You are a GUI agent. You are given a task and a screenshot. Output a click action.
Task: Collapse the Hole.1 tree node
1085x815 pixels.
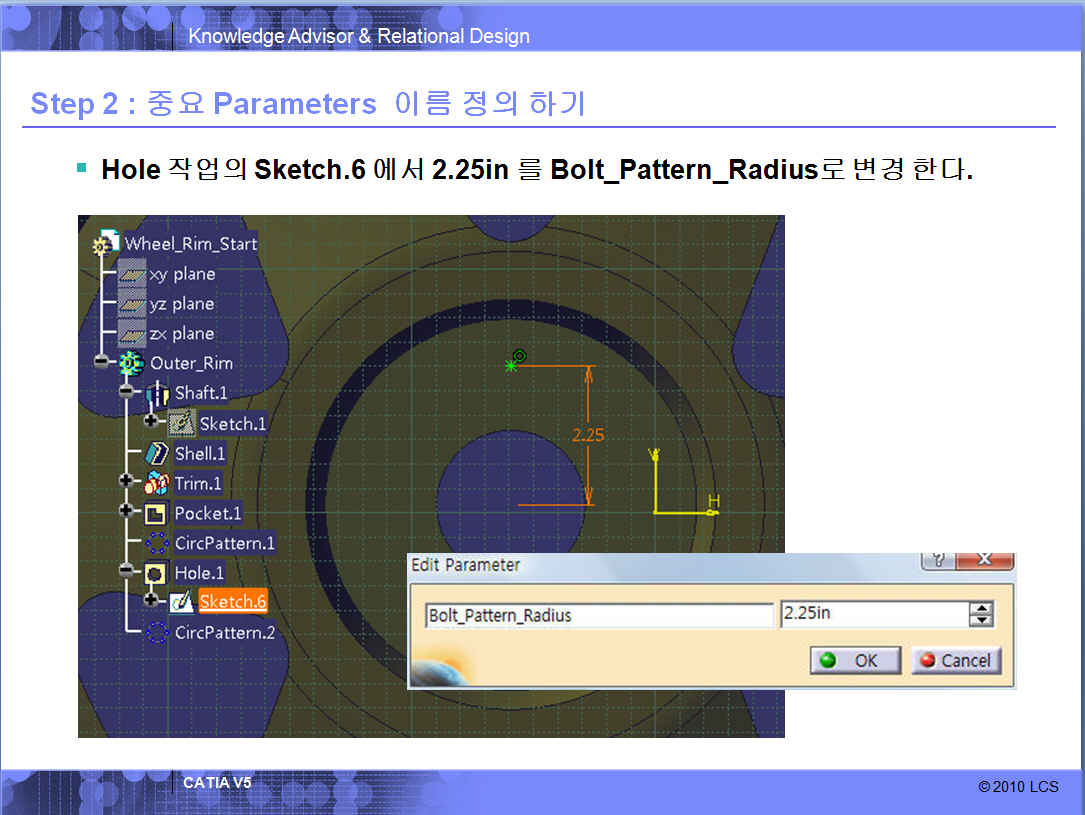[x=126, y=571]
